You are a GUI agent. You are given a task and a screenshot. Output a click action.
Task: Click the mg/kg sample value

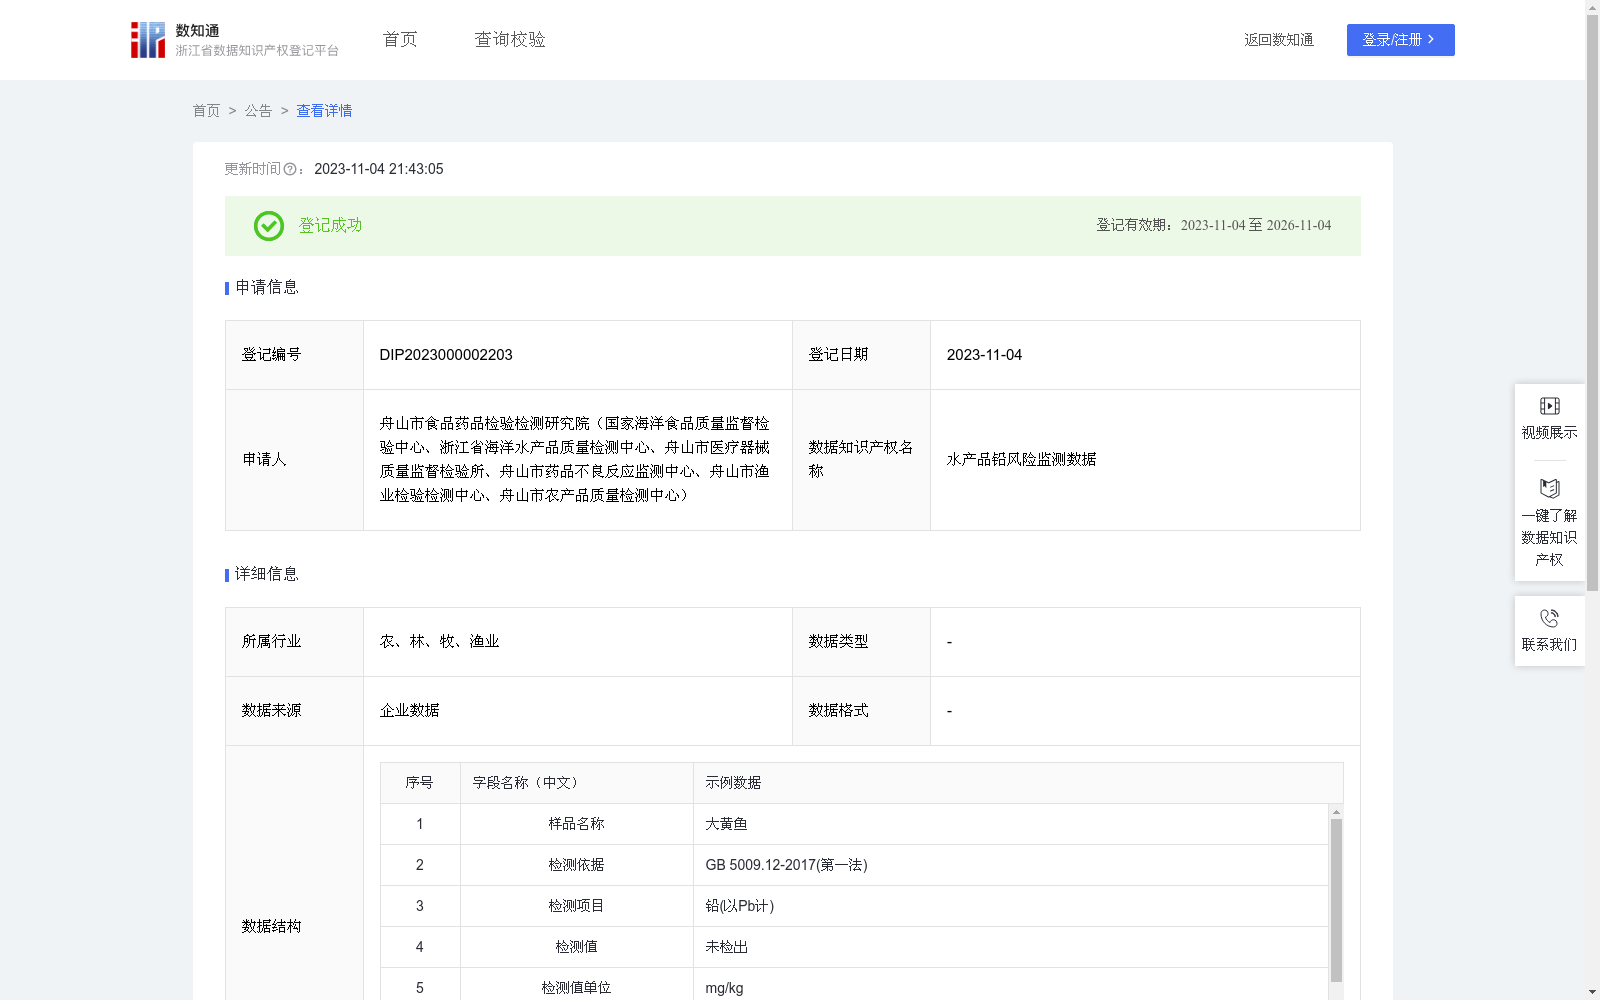point(724,988)
